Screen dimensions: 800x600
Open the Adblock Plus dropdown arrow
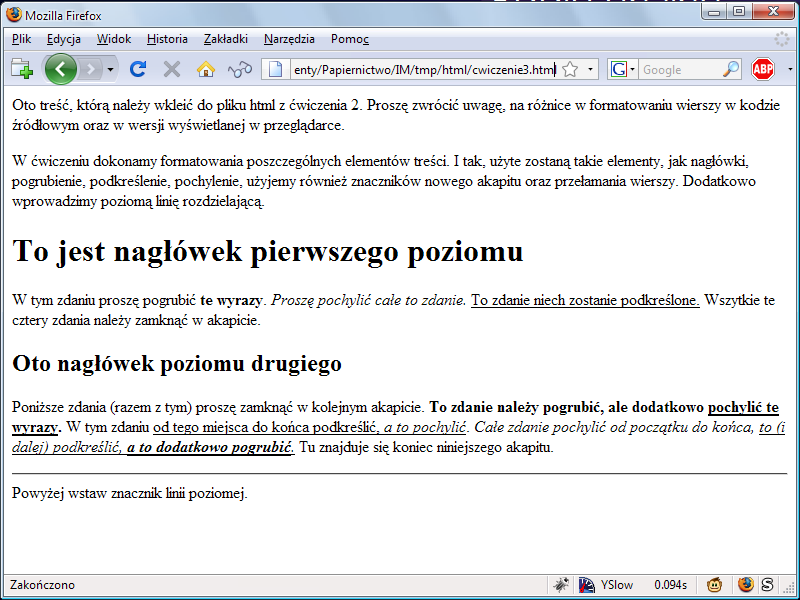tap(790, 69)
